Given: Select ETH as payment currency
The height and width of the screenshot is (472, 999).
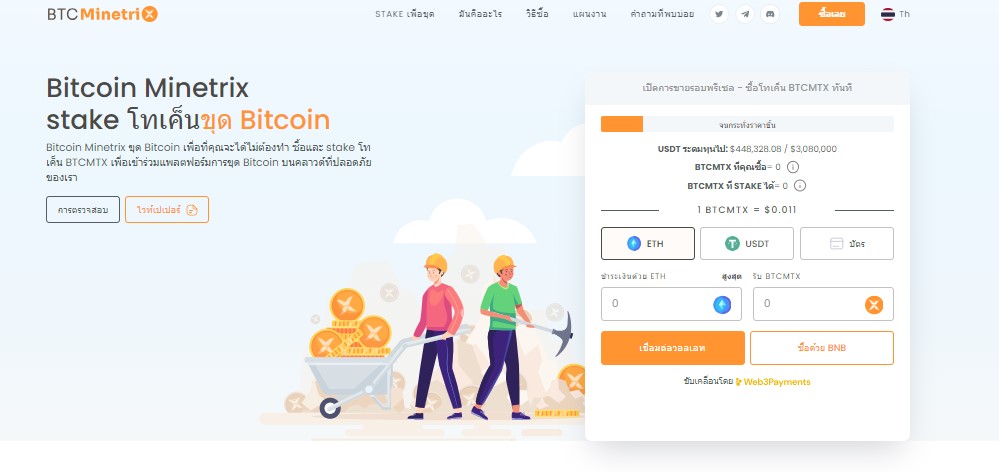Looking at the screenshot, I should (x=648, y=243).
